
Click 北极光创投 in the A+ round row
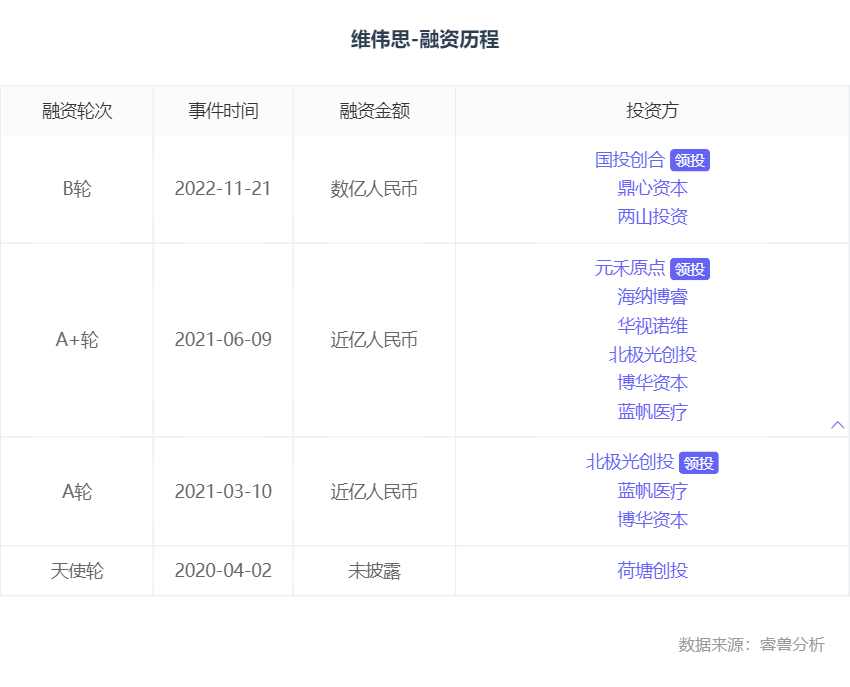point(652,355)
